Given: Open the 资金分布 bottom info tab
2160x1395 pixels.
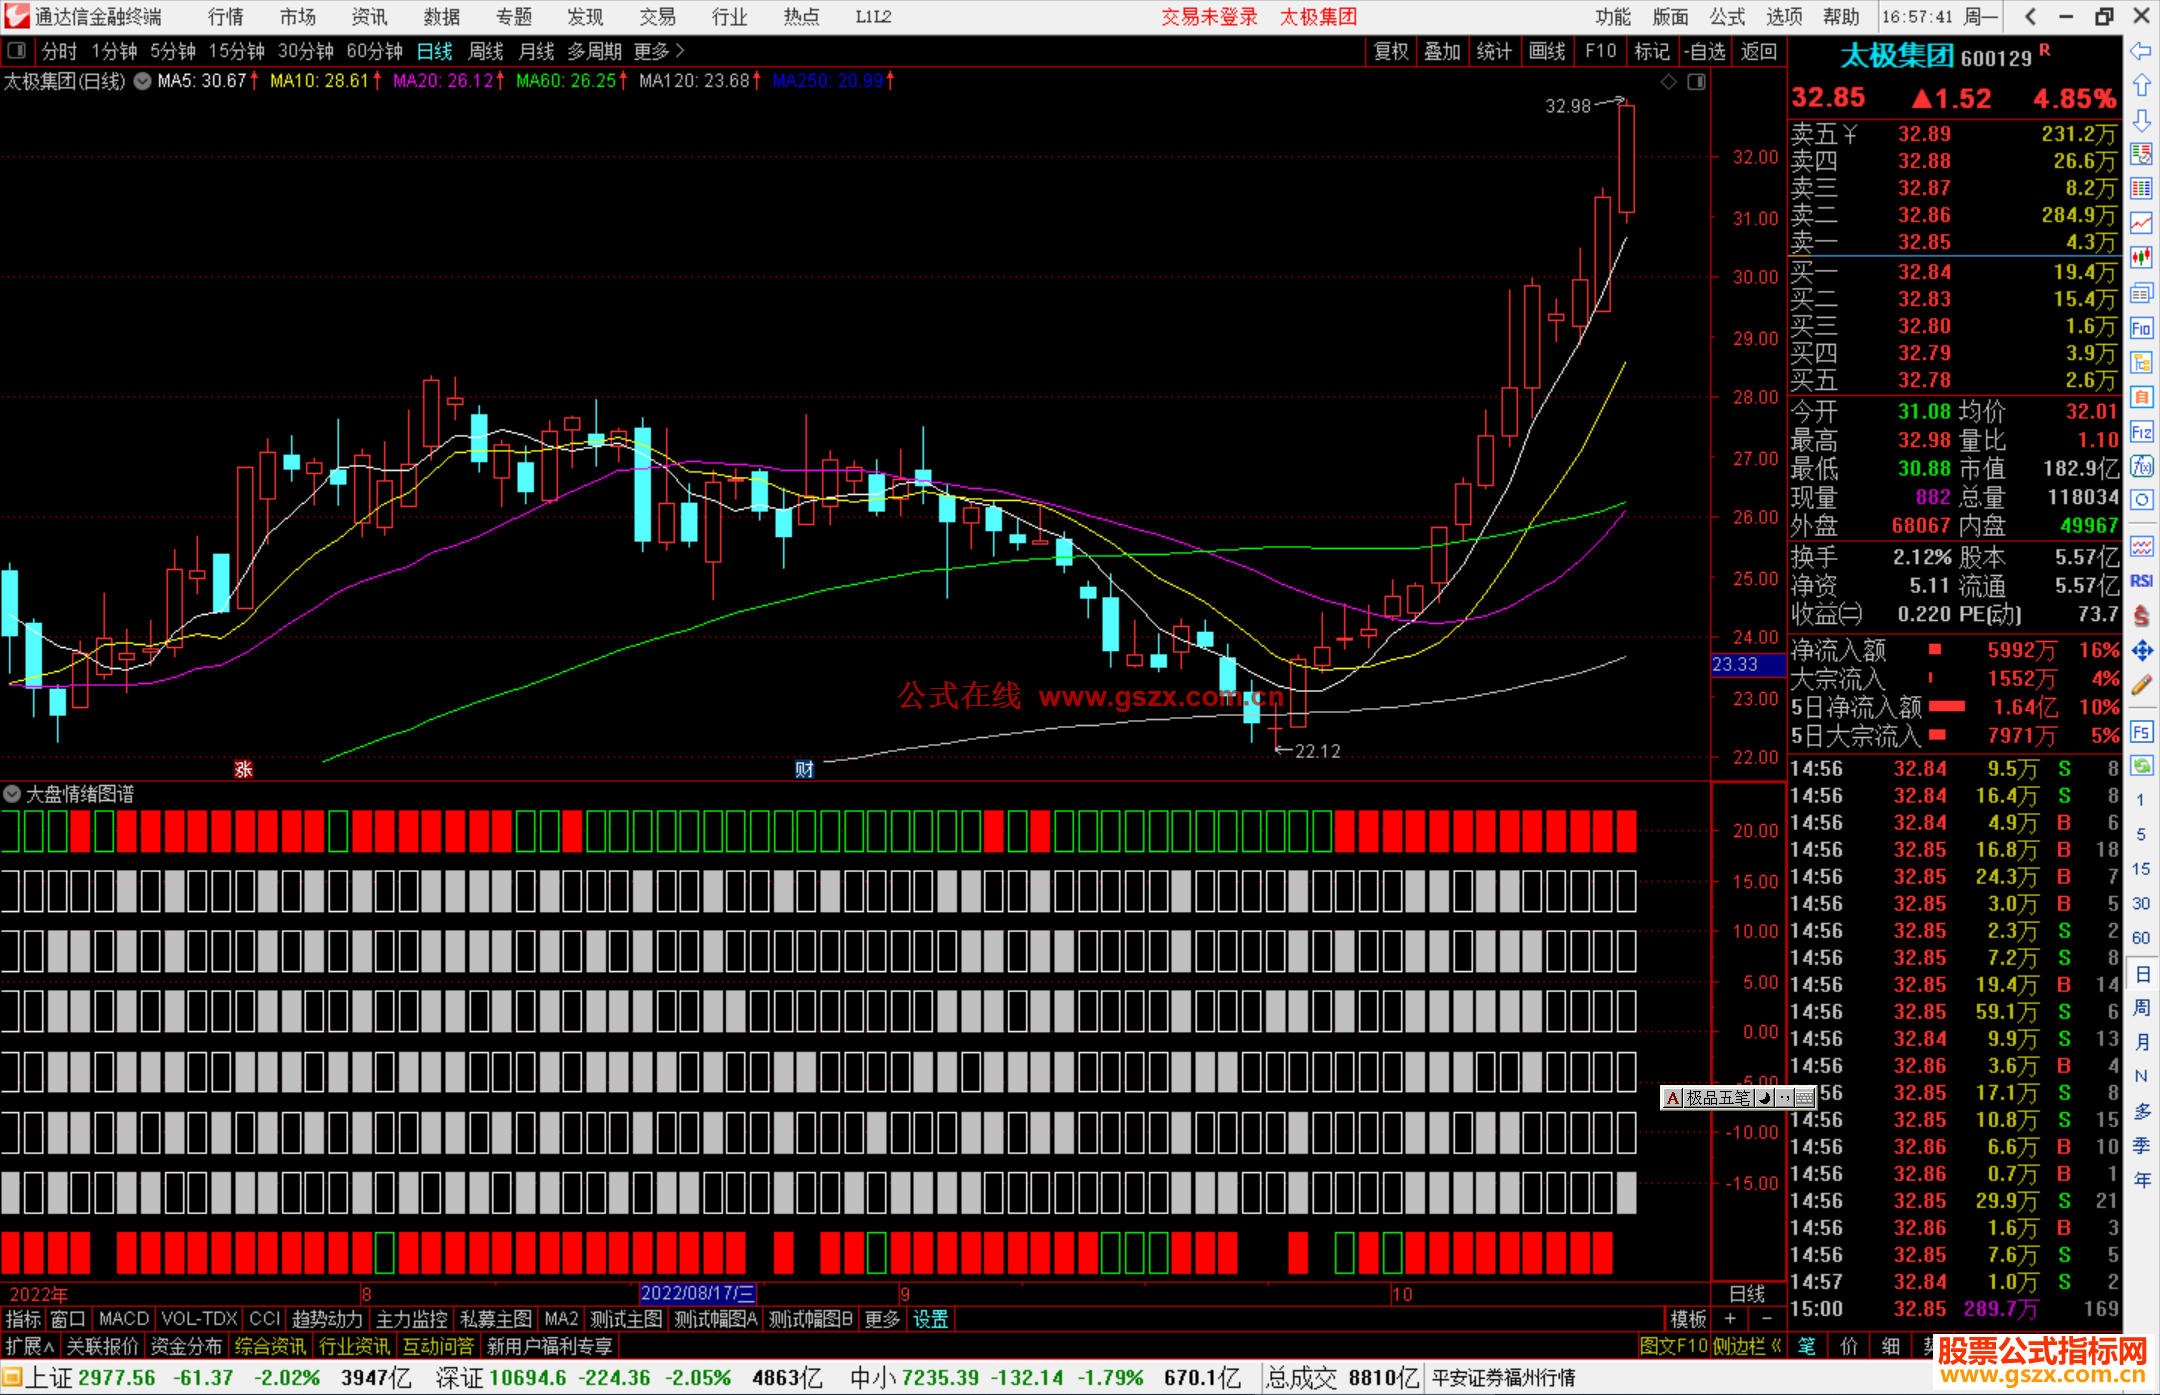Looking at the screenshot, I should pyautogui.click(x=186, y=1346).
